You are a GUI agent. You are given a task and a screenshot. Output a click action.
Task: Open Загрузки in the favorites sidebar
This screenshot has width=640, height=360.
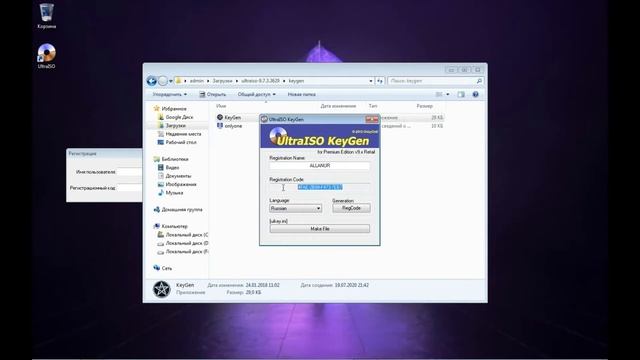pos(176,125)
